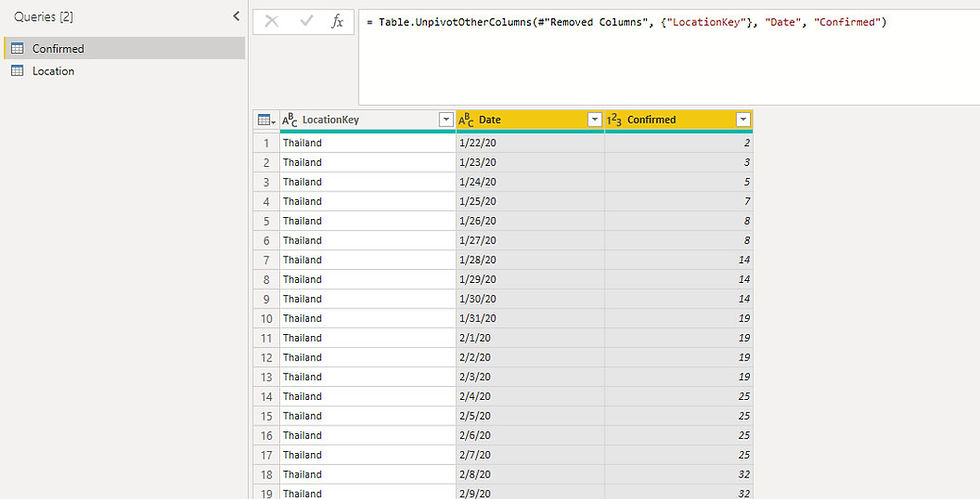
Task: Click date cell 2/6/20
Action: [x=530, y=436]
